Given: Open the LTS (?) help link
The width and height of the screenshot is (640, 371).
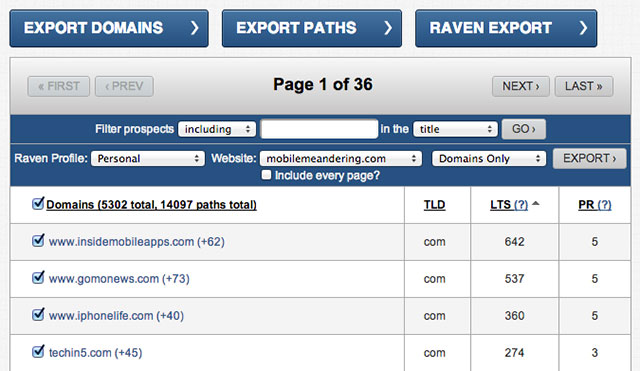Looking at the screenshot, I should coord(521,204).
